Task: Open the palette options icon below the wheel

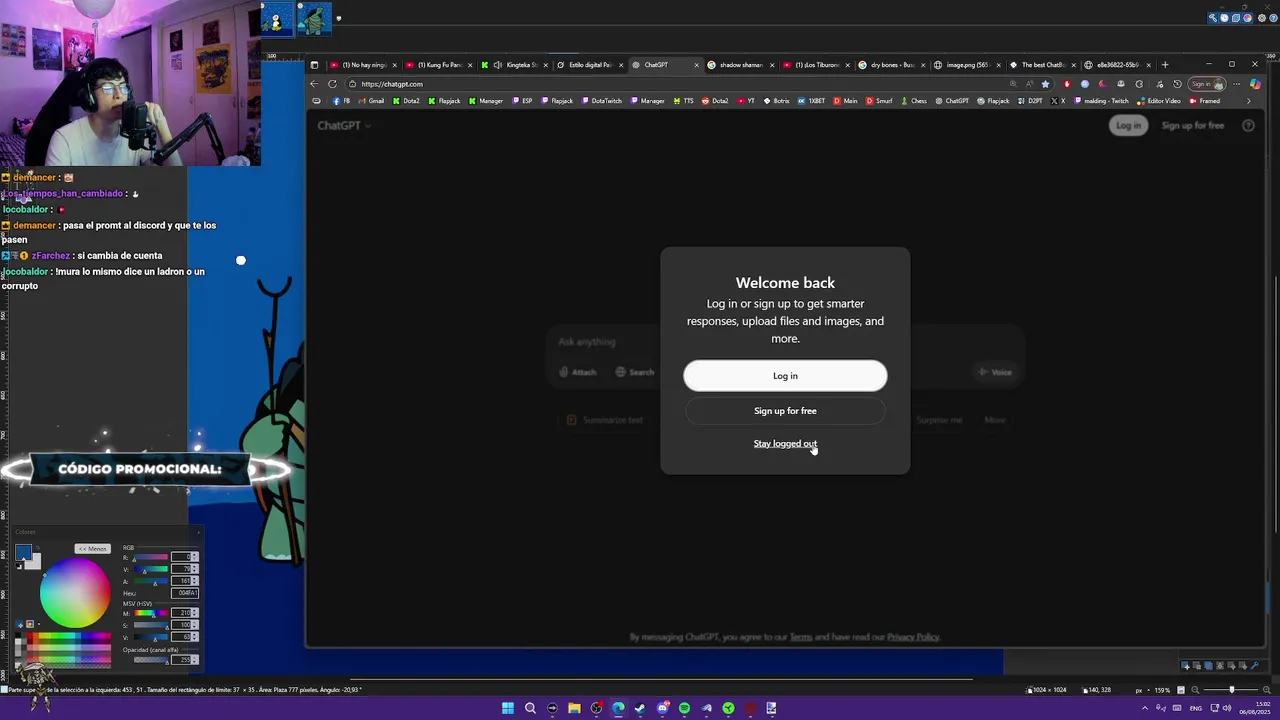Action: pos(30,625)
